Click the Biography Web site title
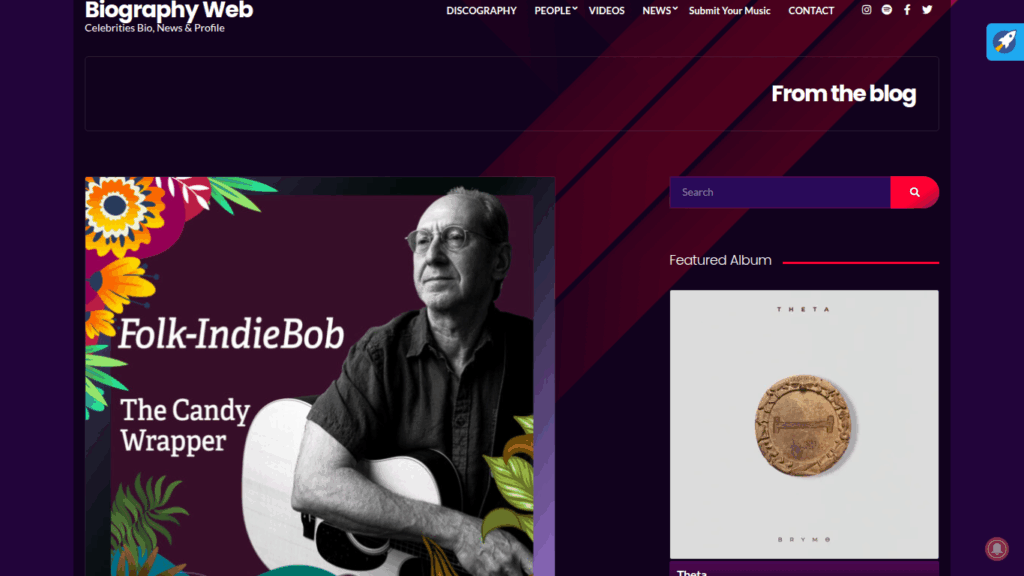 point(168,10)
